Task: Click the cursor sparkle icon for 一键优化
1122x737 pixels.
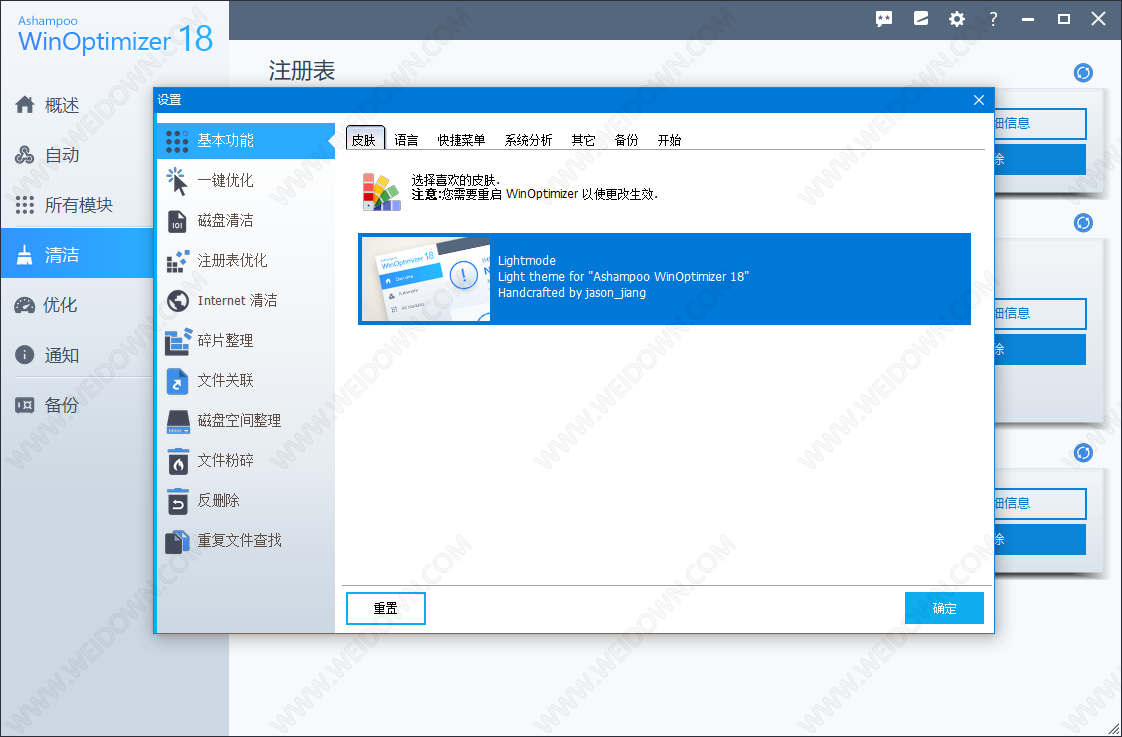Action: coord(177,181)
